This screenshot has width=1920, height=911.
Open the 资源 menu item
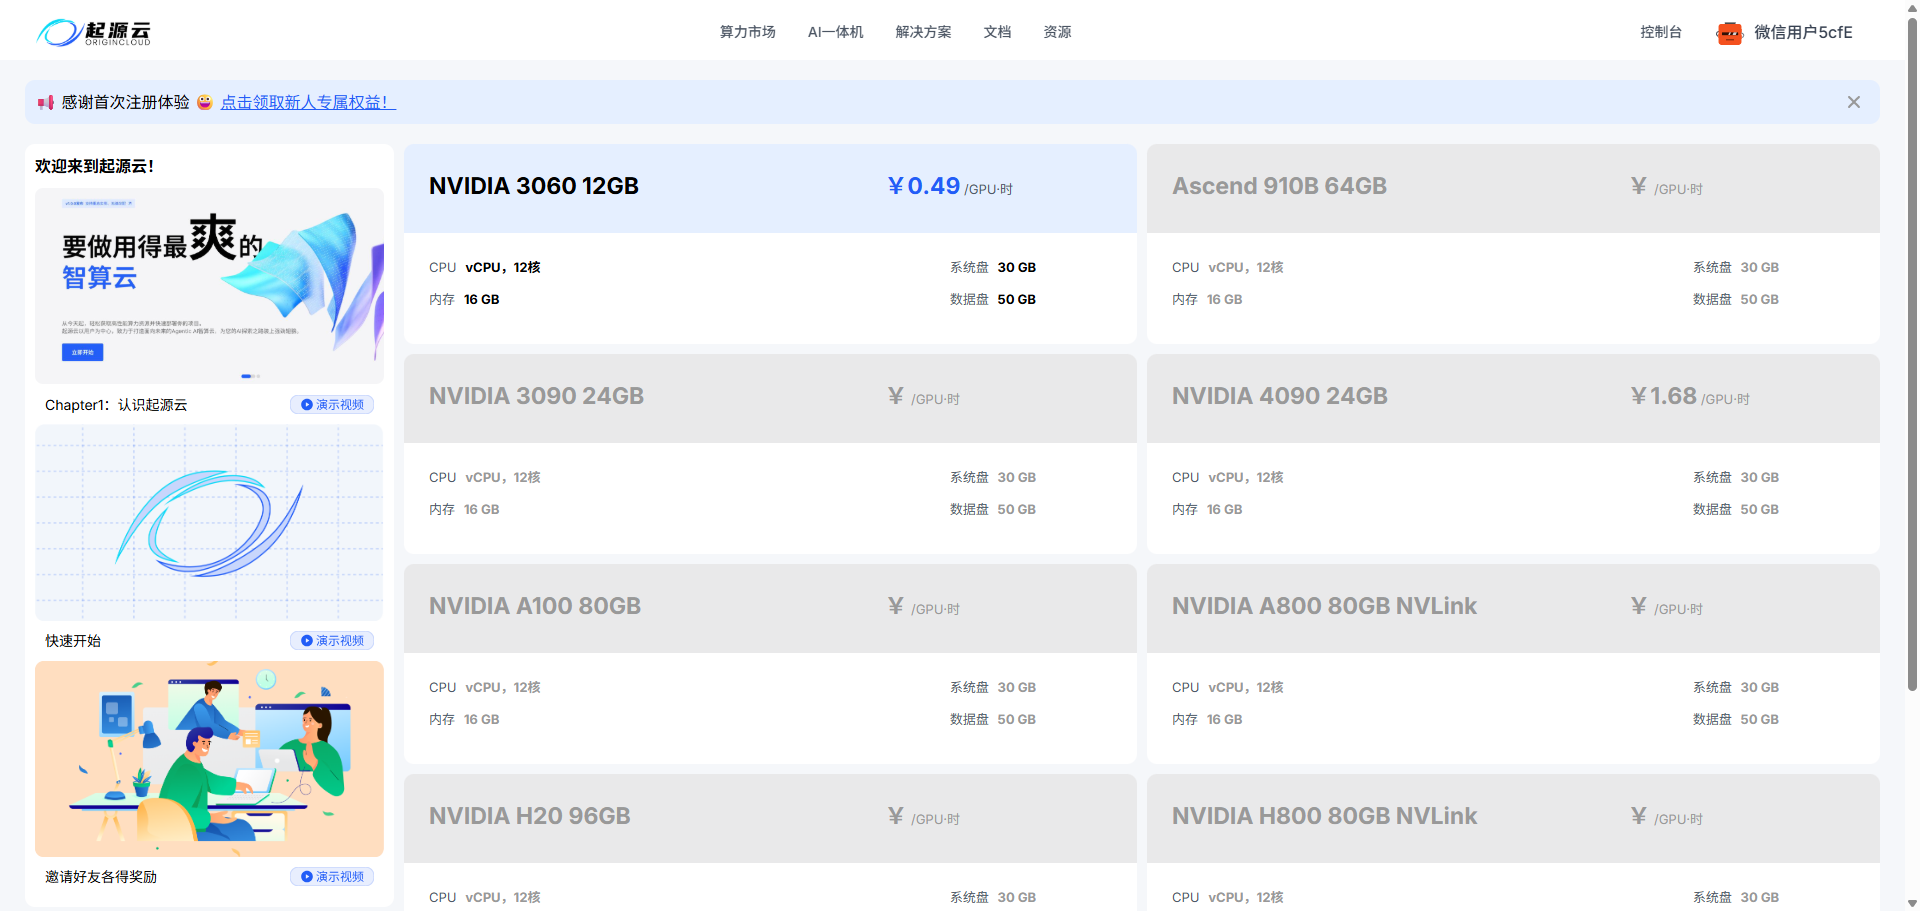tap(1057, 32)
